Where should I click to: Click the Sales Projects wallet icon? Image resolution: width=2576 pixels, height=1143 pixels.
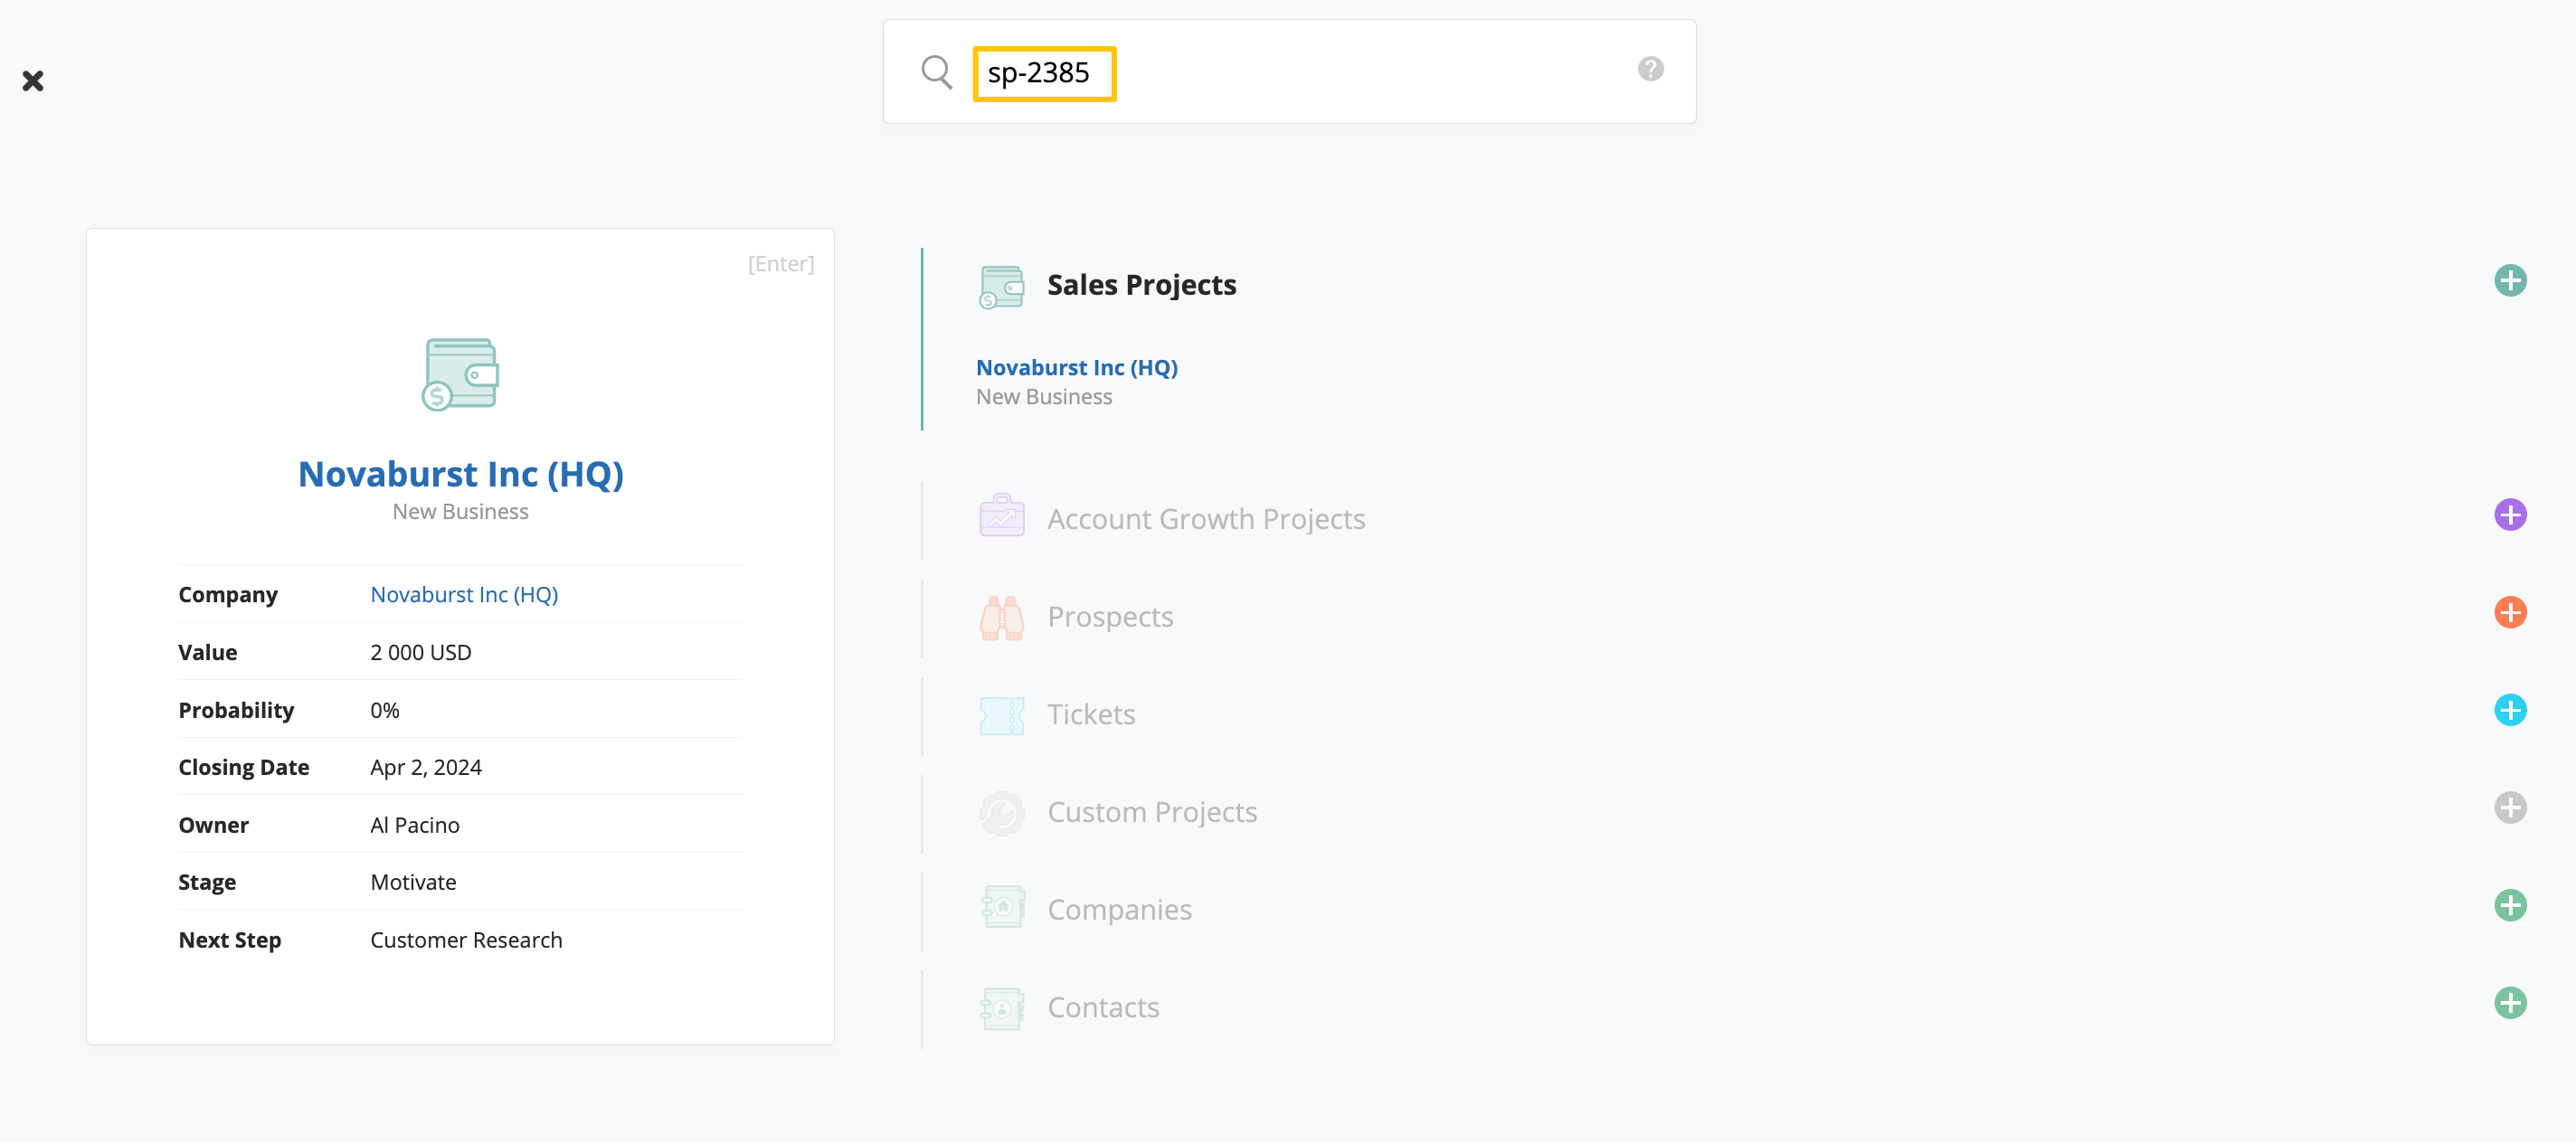pos(1001,287)
